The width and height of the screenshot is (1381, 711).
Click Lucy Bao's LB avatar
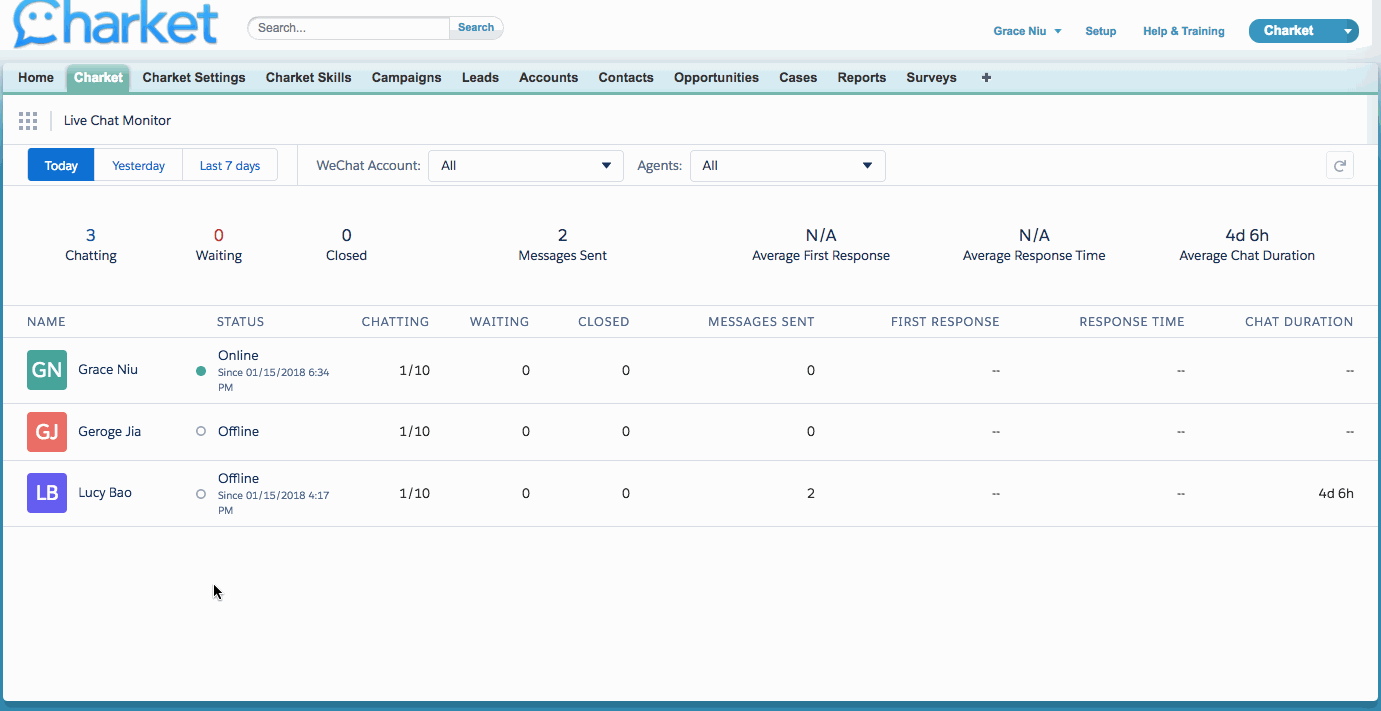[47, 493]
